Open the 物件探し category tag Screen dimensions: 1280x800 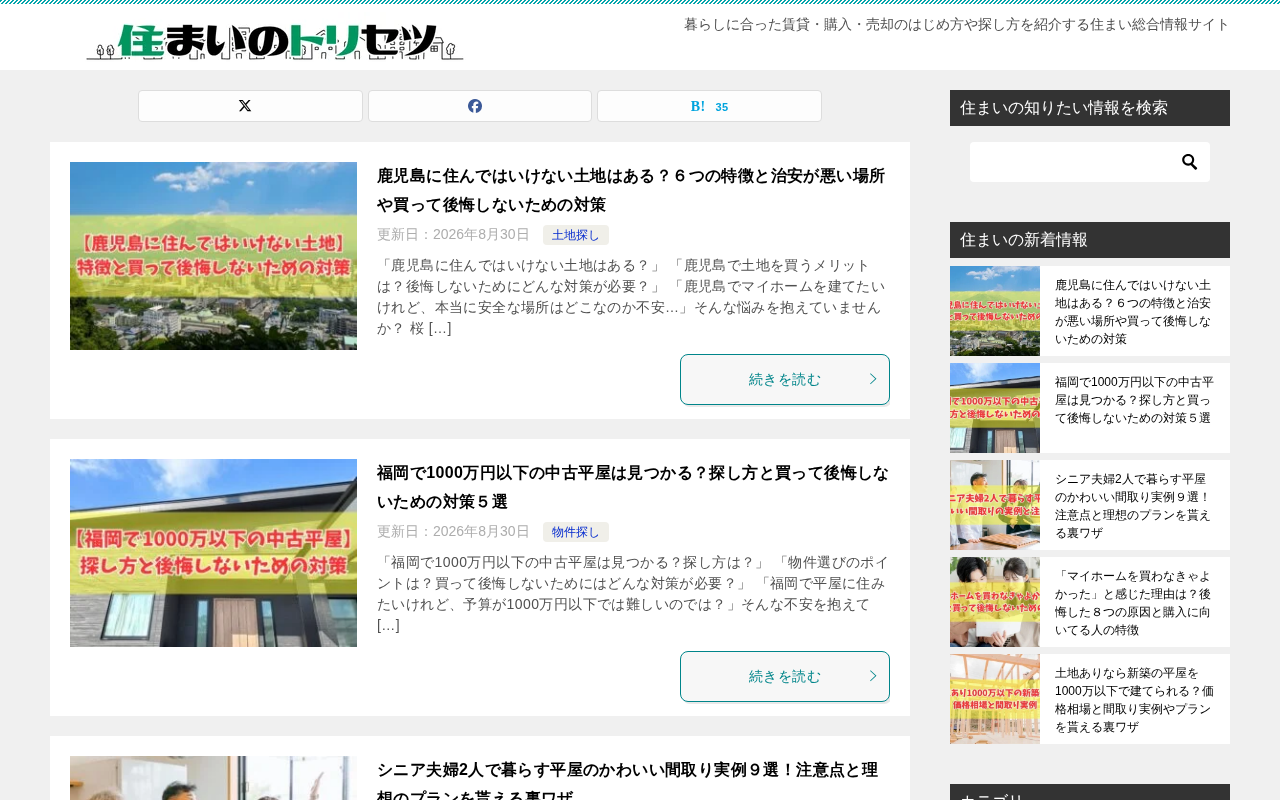tap(576, 532)
